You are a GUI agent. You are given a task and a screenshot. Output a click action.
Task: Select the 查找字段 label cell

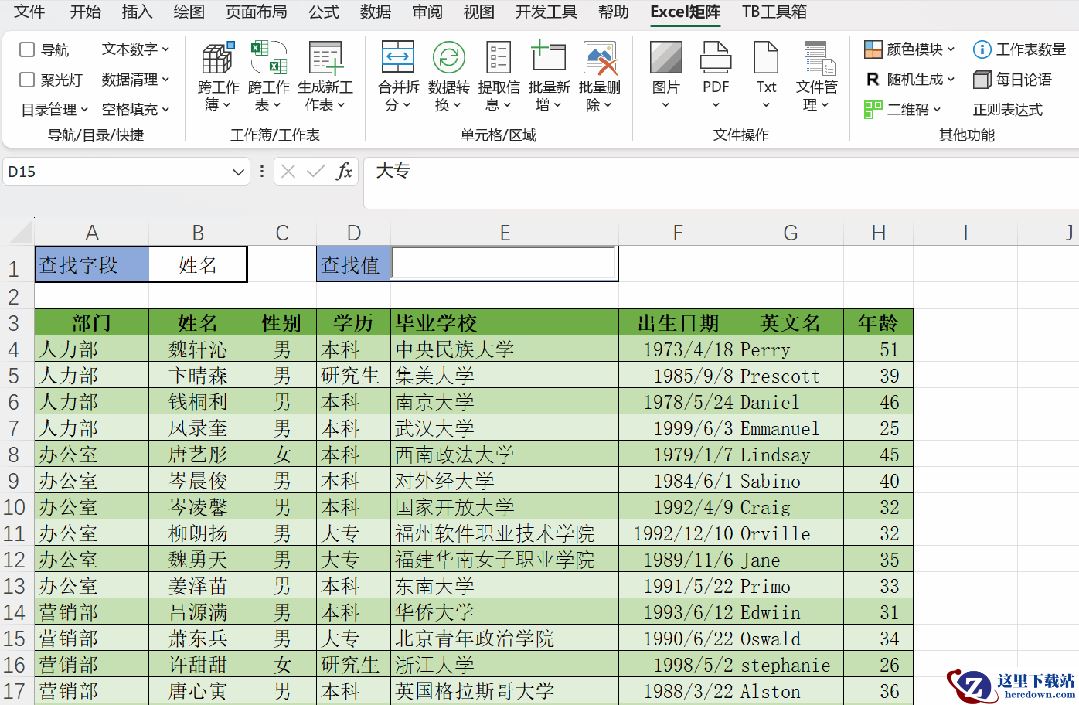pyautogui.click(x=92, y=264)
